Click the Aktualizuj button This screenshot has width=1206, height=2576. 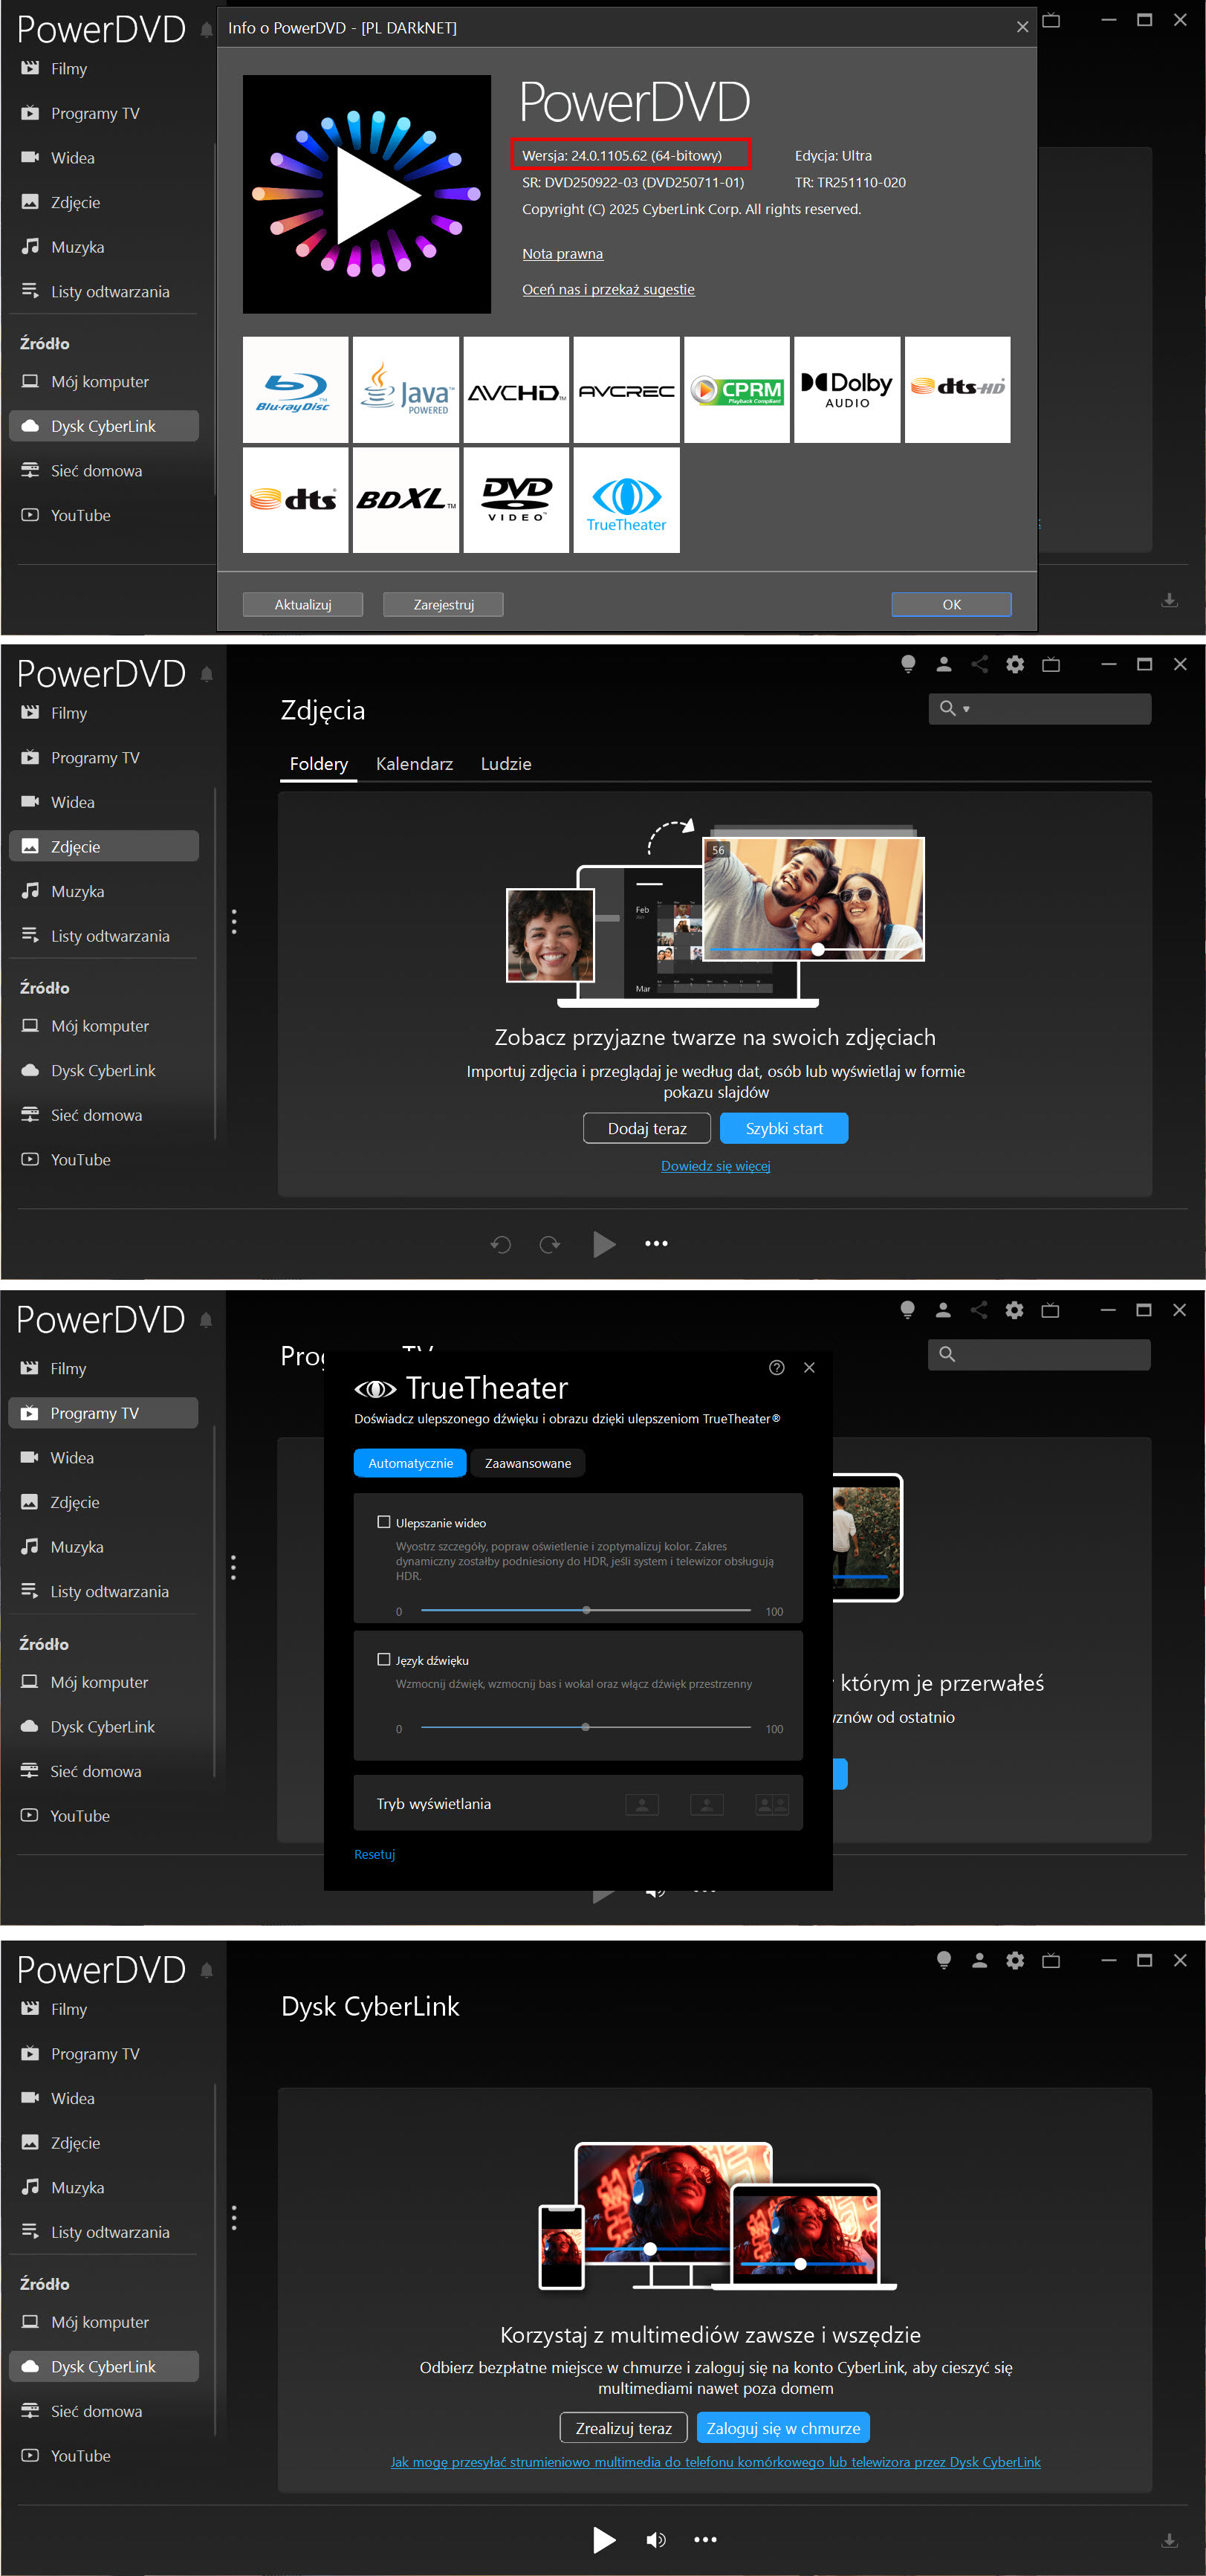[x=303, y=604]
